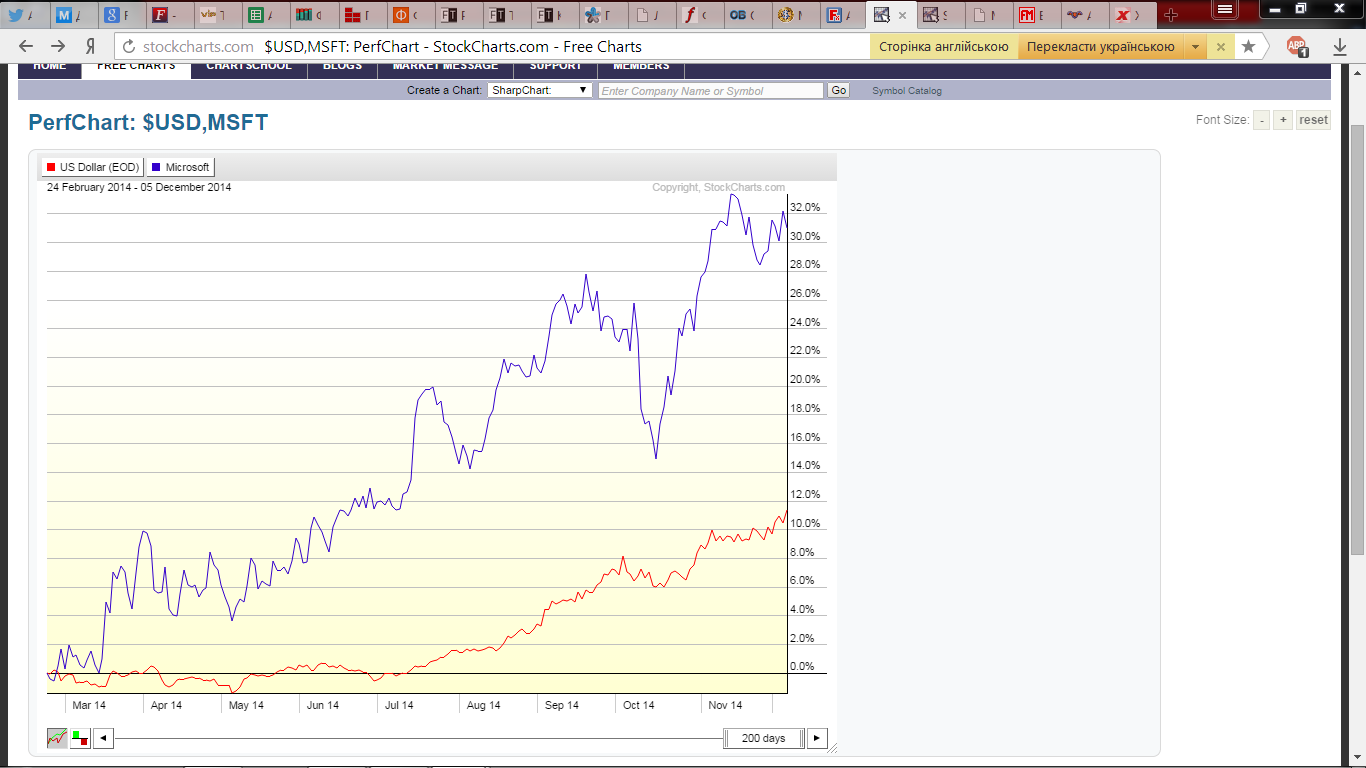
Task: Click the PerfChart: $USD,MSFT heading
Action: [148, 122]
